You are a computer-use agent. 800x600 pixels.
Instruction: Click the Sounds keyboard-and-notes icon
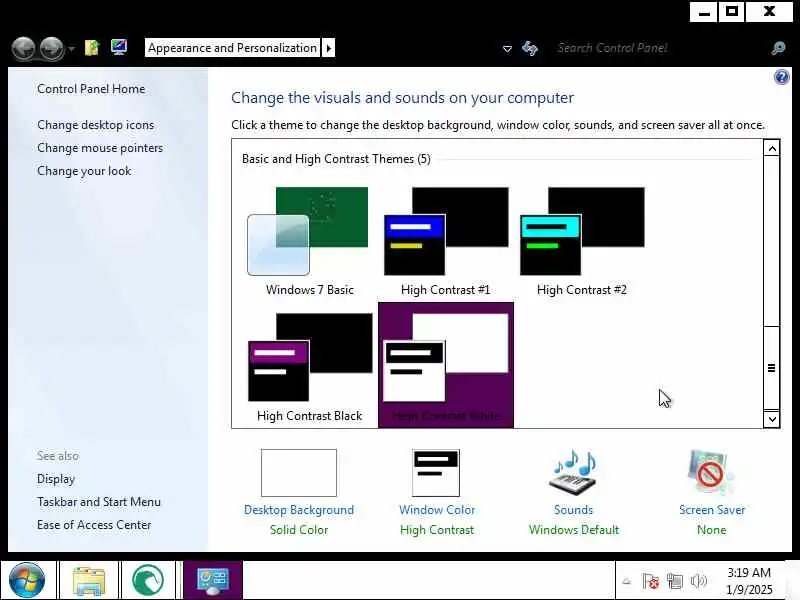(x=574, y=473)
